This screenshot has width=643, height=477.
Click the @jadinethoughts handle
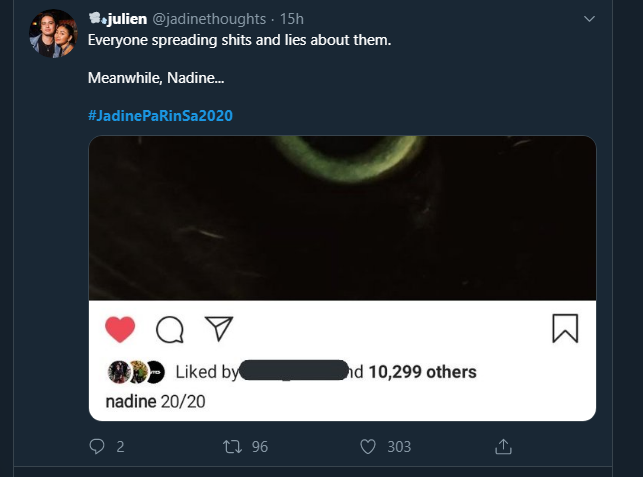tap(209, 19)
